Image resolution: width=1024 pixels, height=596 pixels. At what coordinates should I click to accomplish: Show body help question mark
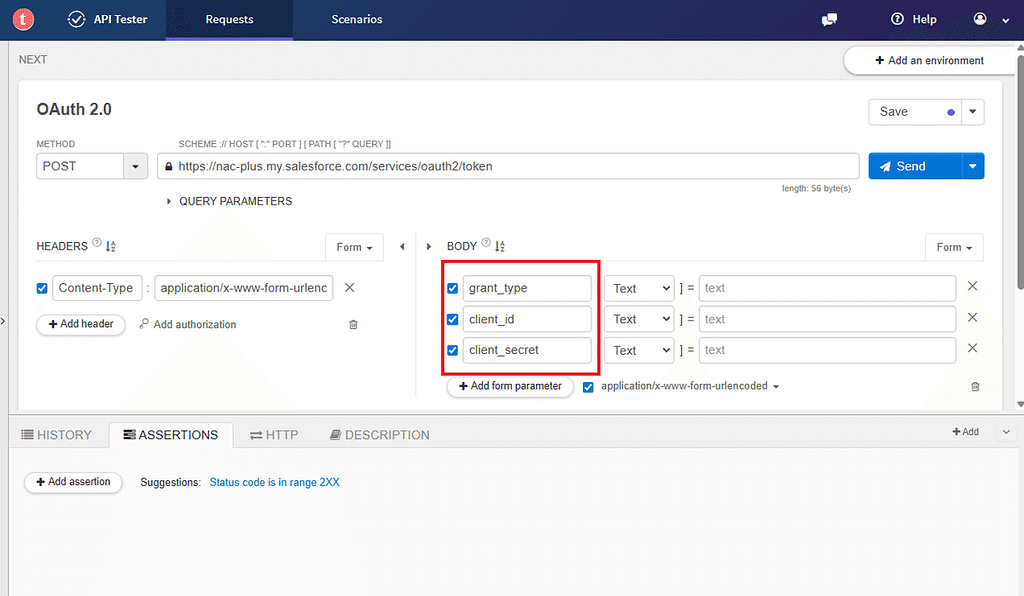point(486,243)
